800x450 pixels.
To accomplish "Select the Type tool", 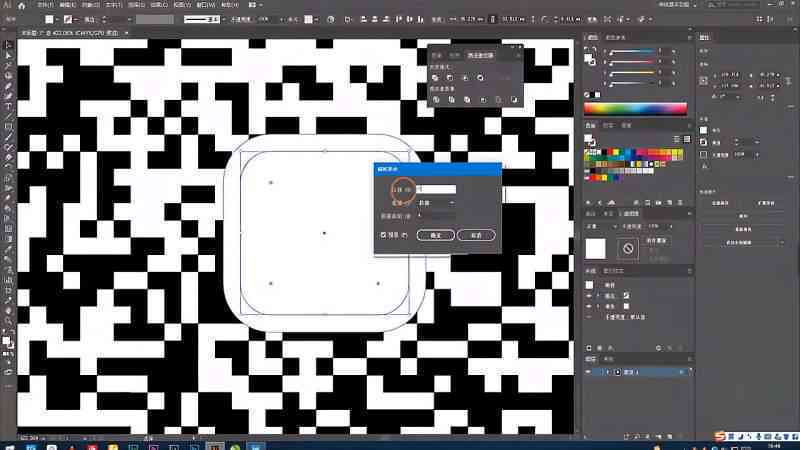I will [x=8, y=106].
